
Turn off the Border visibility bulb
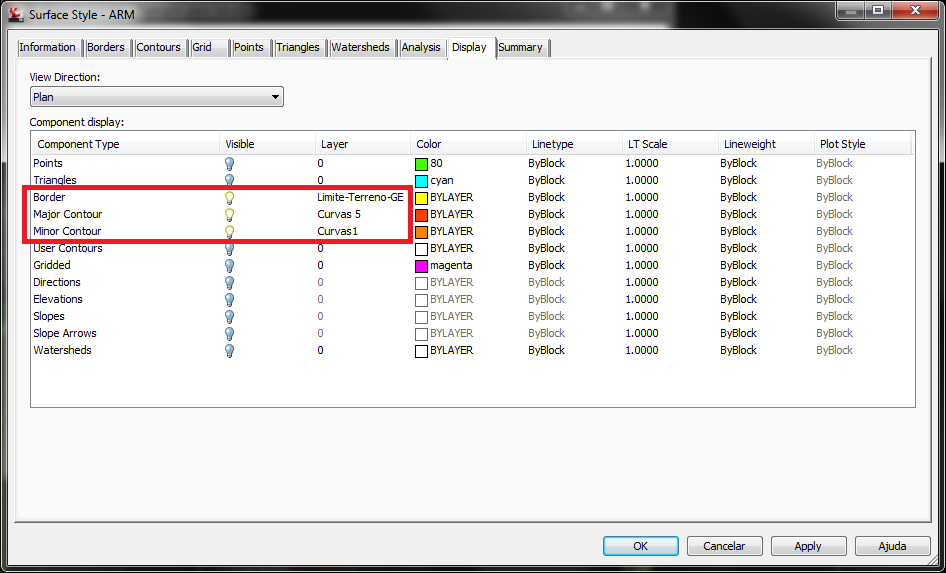tap(229, 197)
